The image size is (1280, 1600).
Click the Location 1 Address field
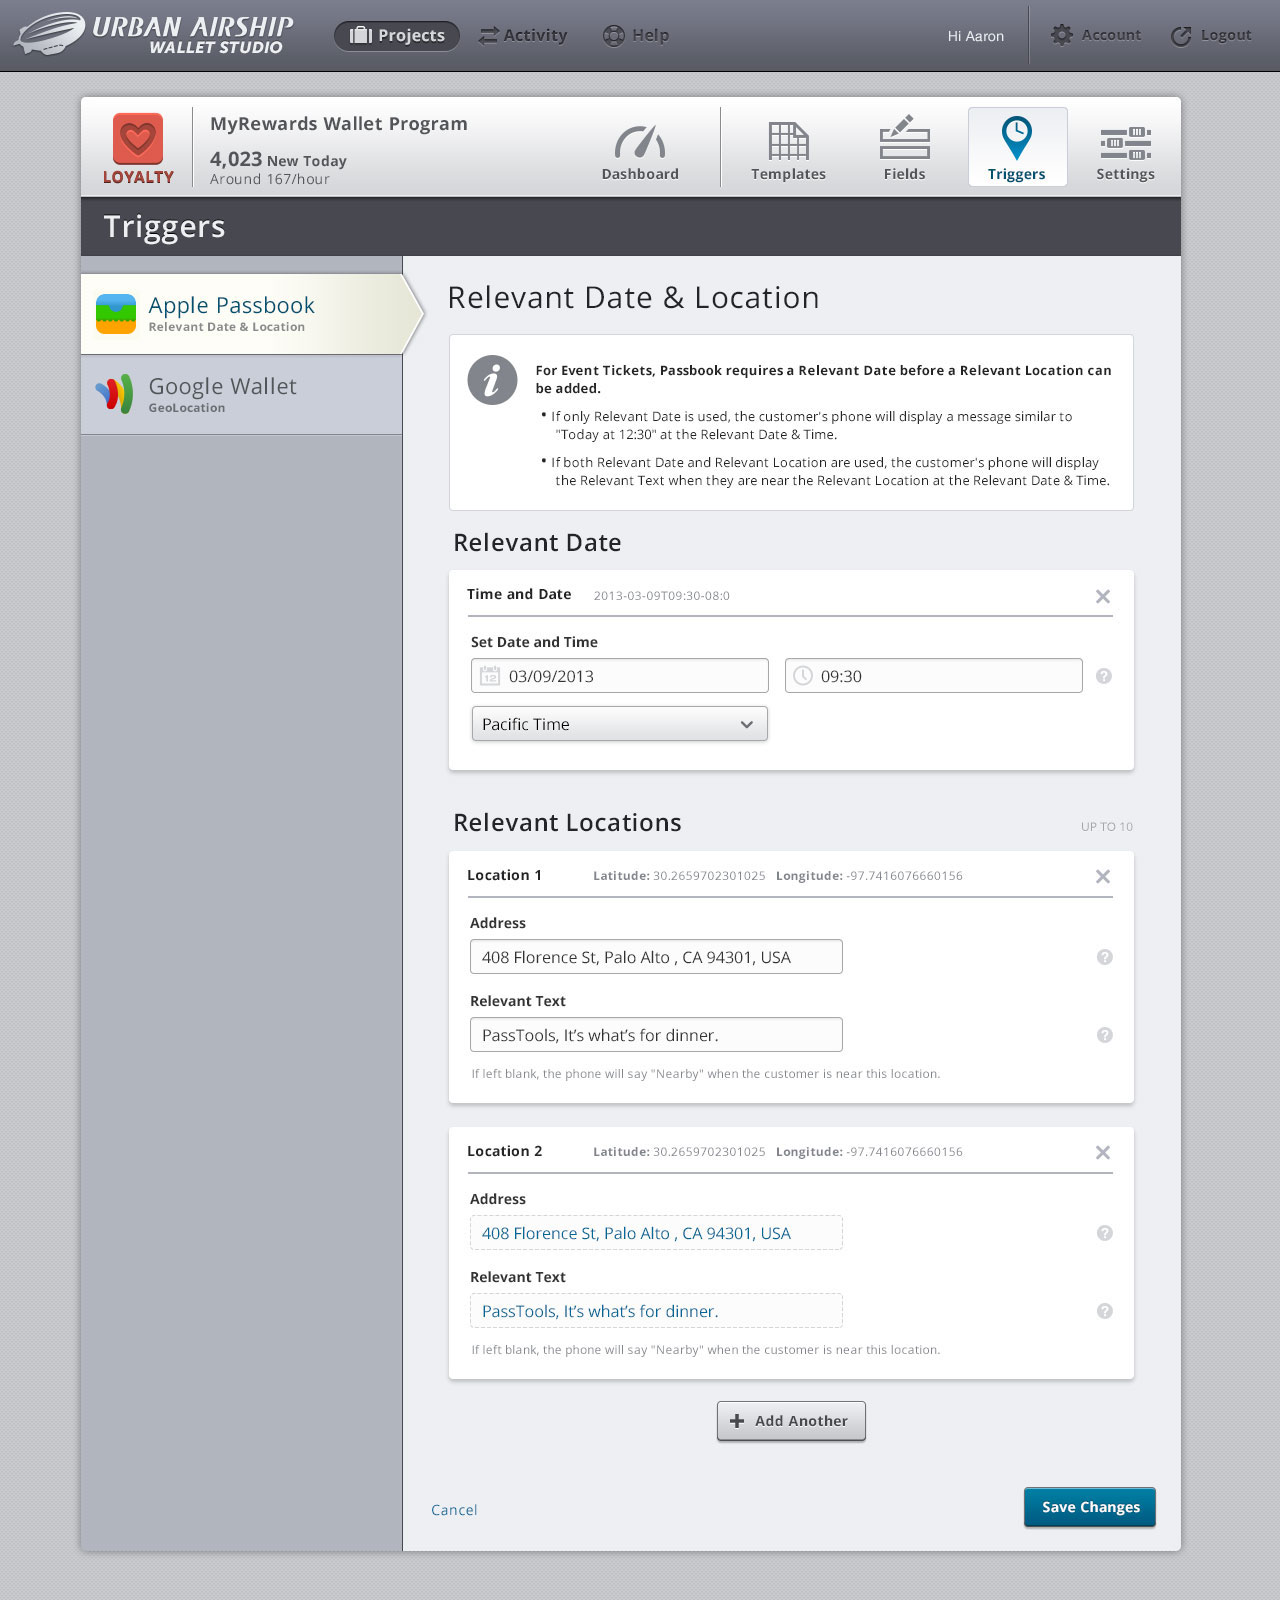[656, 957]
